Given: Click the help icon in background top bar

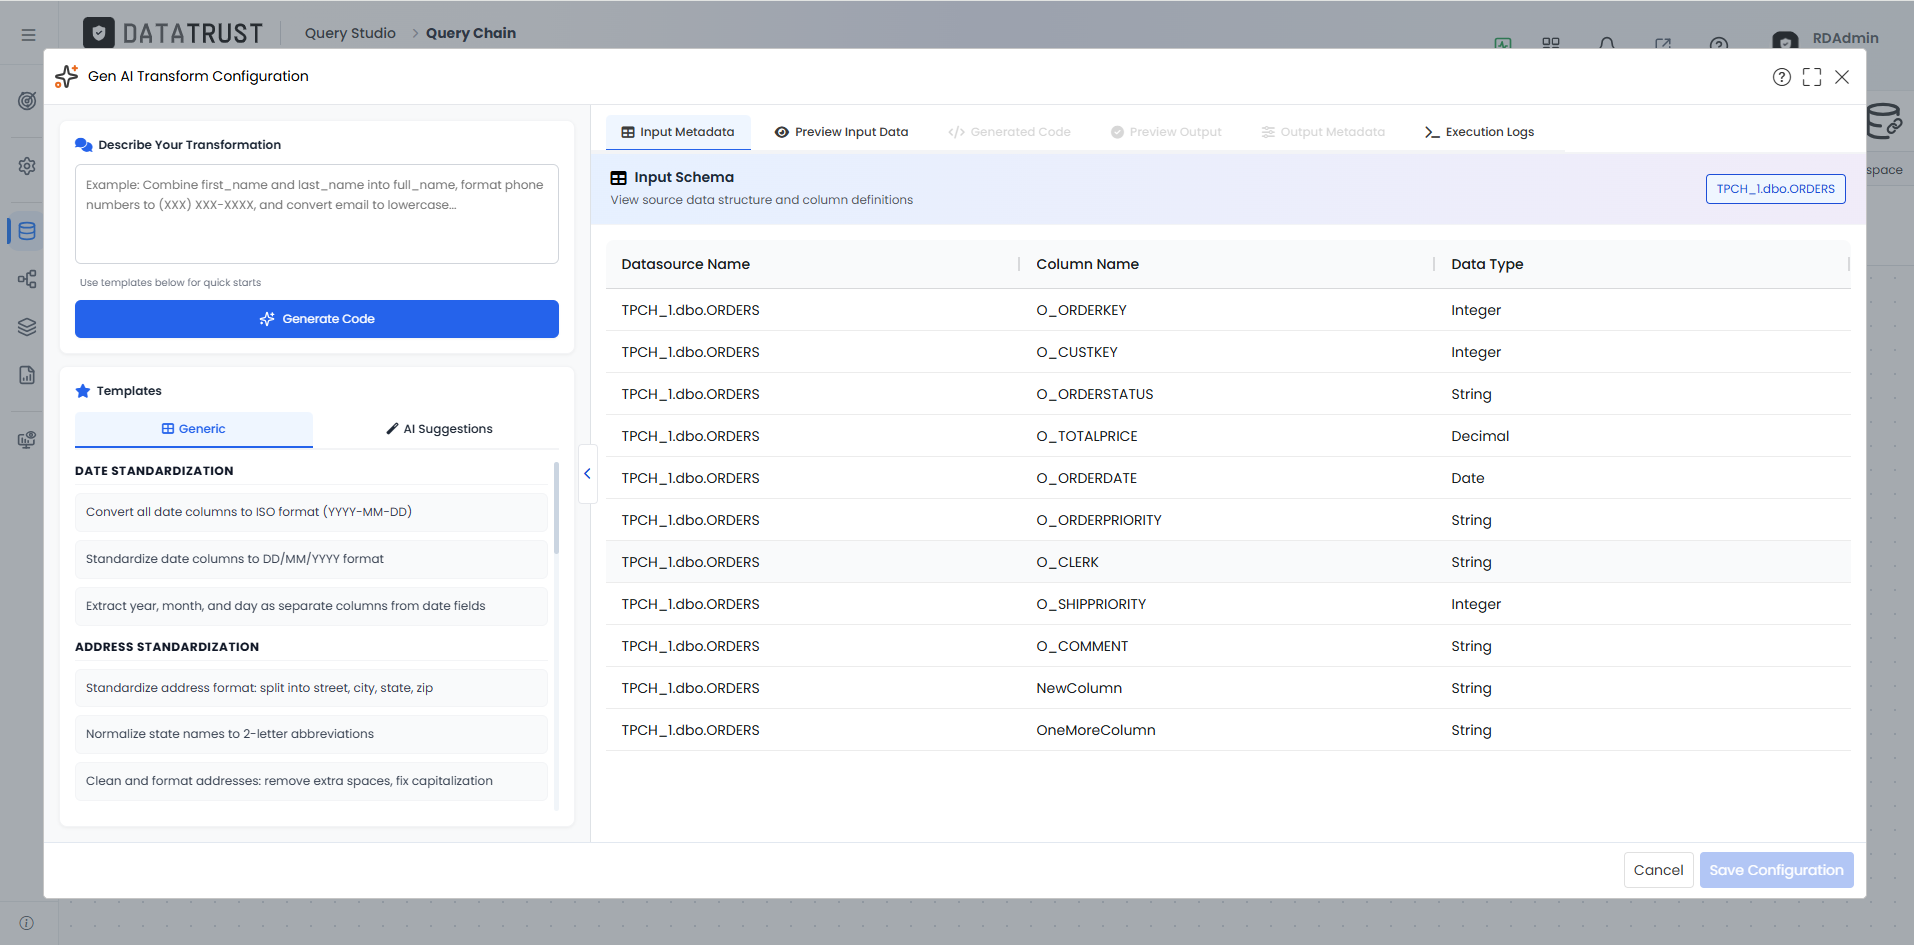Looking at the screenshot, I should (1719, 44).
